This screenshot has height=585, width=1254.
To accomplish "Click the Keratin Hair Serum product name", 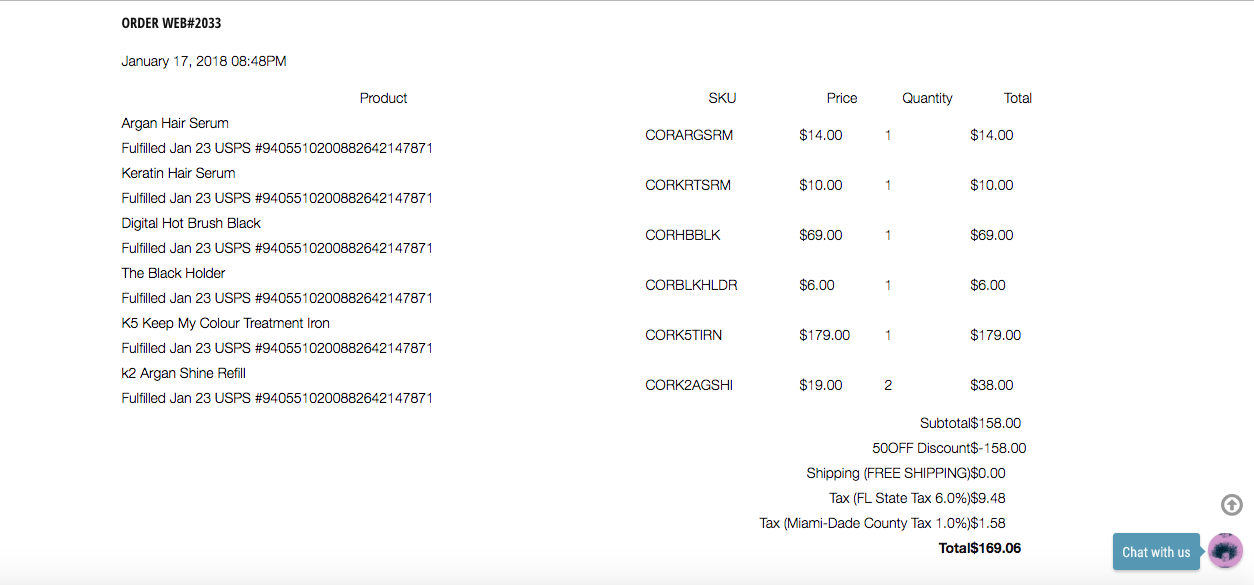I will [178, 173].
